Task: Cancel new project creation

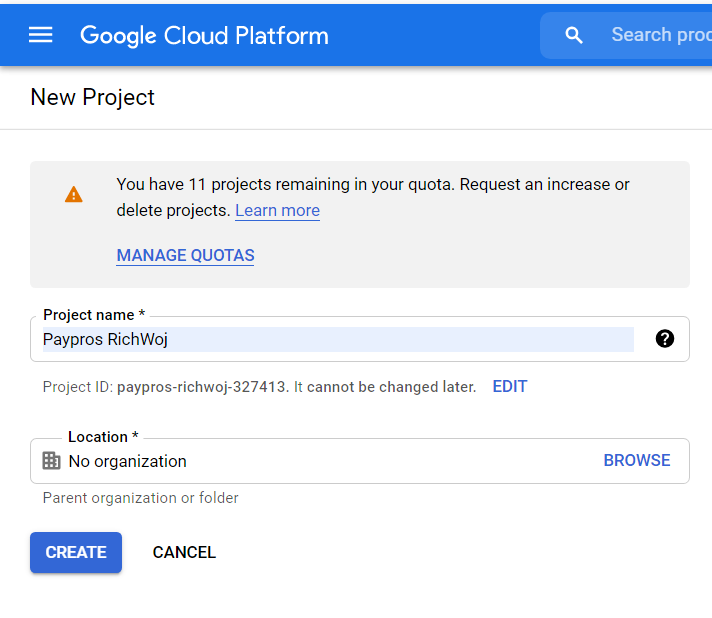Action: [x=184, y=552]
